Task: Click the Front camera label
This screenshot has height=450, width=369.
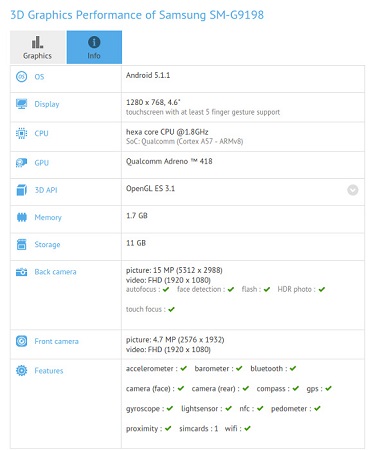Action: (57, 341)
